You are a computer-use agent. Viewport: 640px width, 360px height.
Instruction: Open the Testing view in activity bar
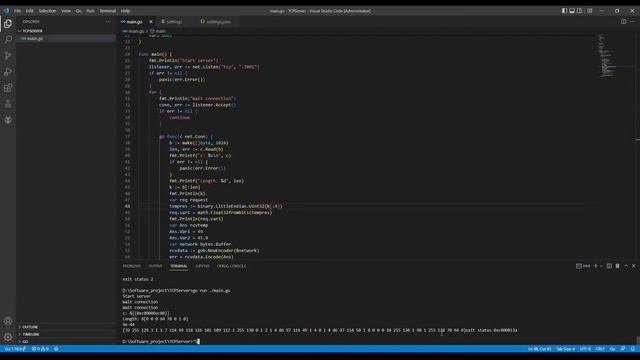pos(8,104)
